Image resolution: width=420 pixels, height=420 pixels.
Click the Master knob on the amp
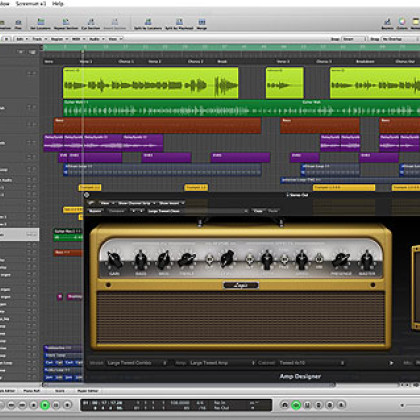coord(367,261)
